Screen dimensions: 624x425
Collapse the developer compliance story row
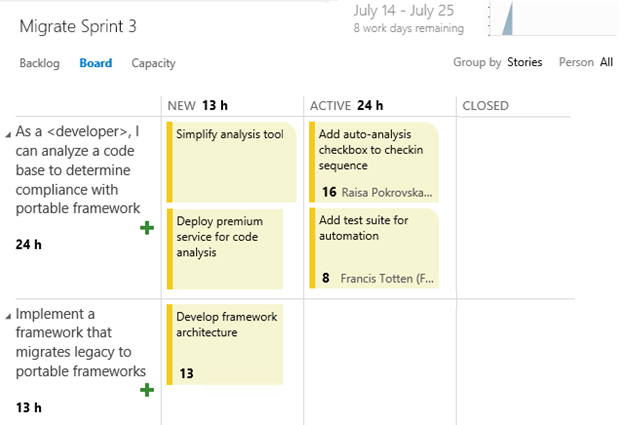pyautogui.click(x=9, y=133)
